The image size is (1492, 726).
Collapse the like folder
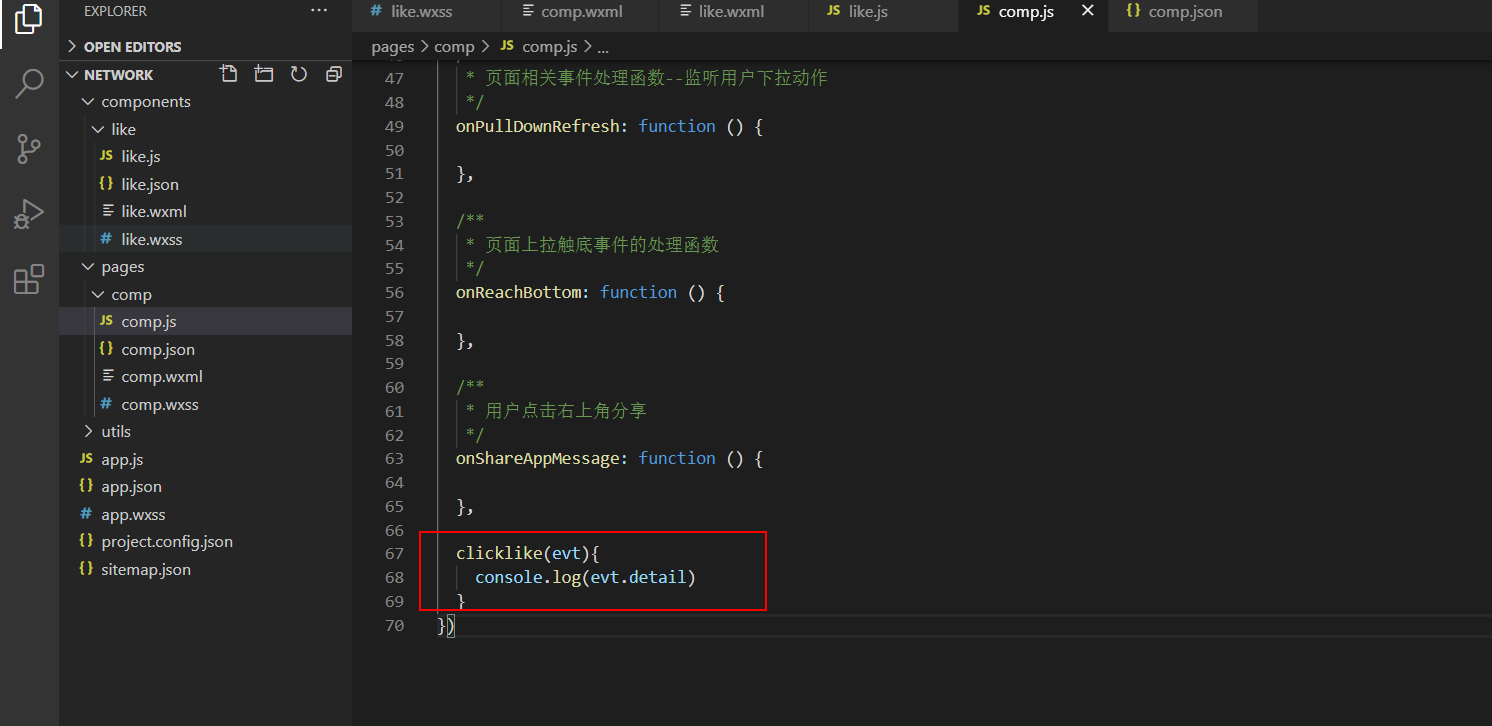tap(205, 129)
